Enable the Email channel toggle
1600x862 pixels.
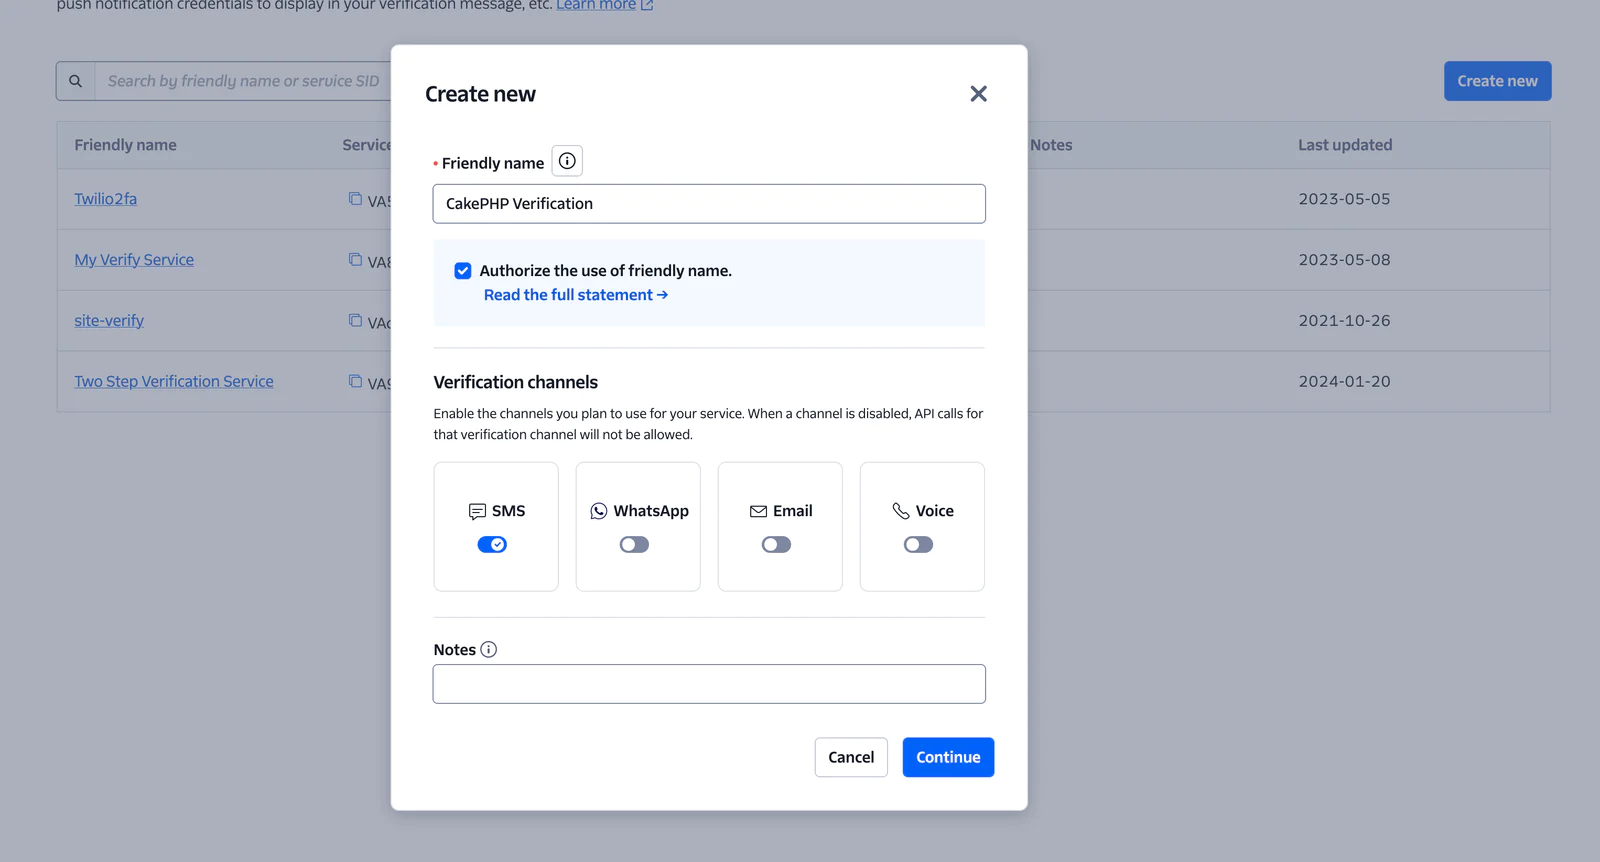(x=776, y=545)
